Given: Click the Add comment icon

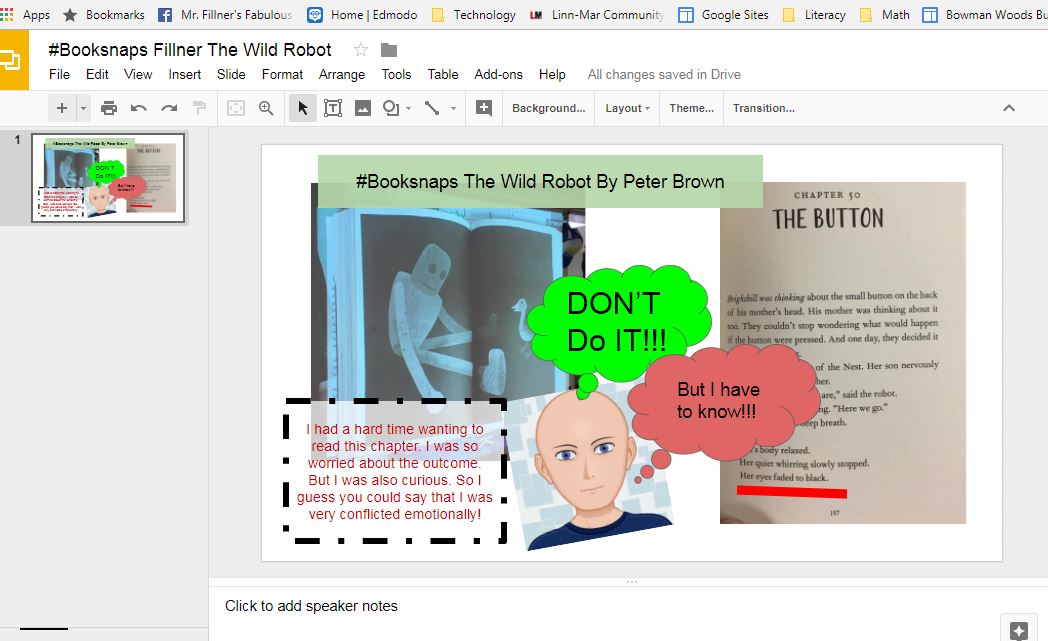Looking at the screenshot, I should (x=484, y=108).
